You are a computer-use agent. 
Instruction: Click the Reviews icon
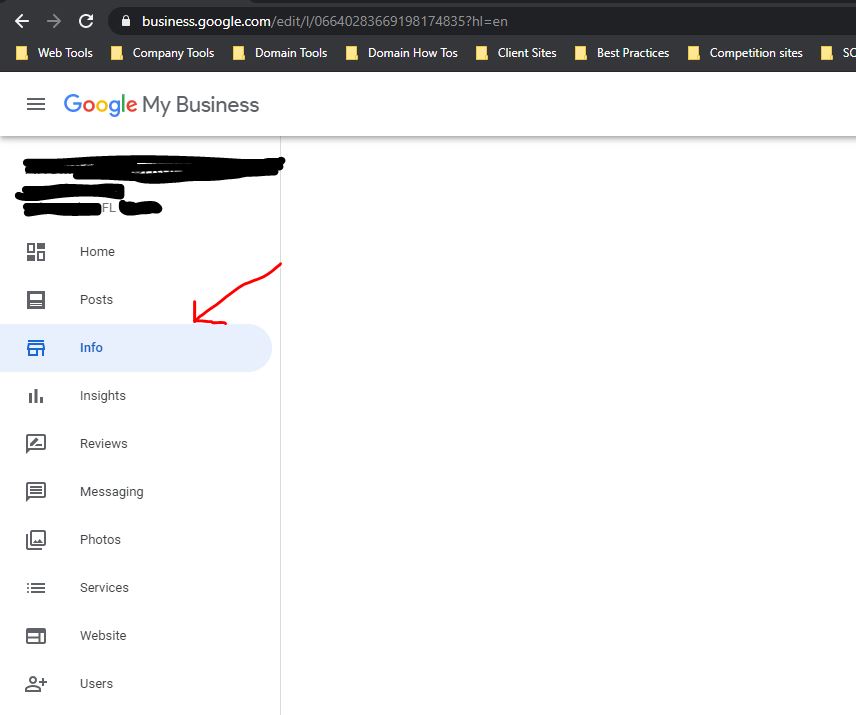(x=36, y=444)
